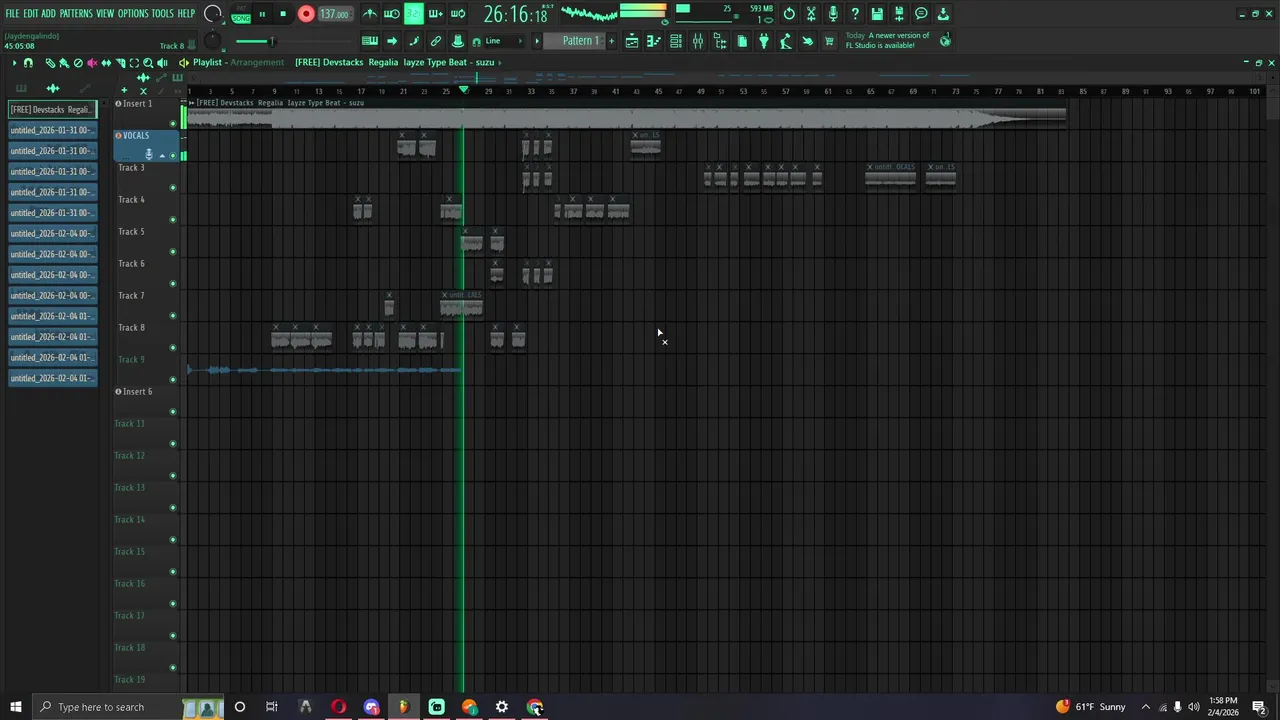Click the 137.000 tempo field
The width and height of the screenshot is (1280, 720).
335,14
